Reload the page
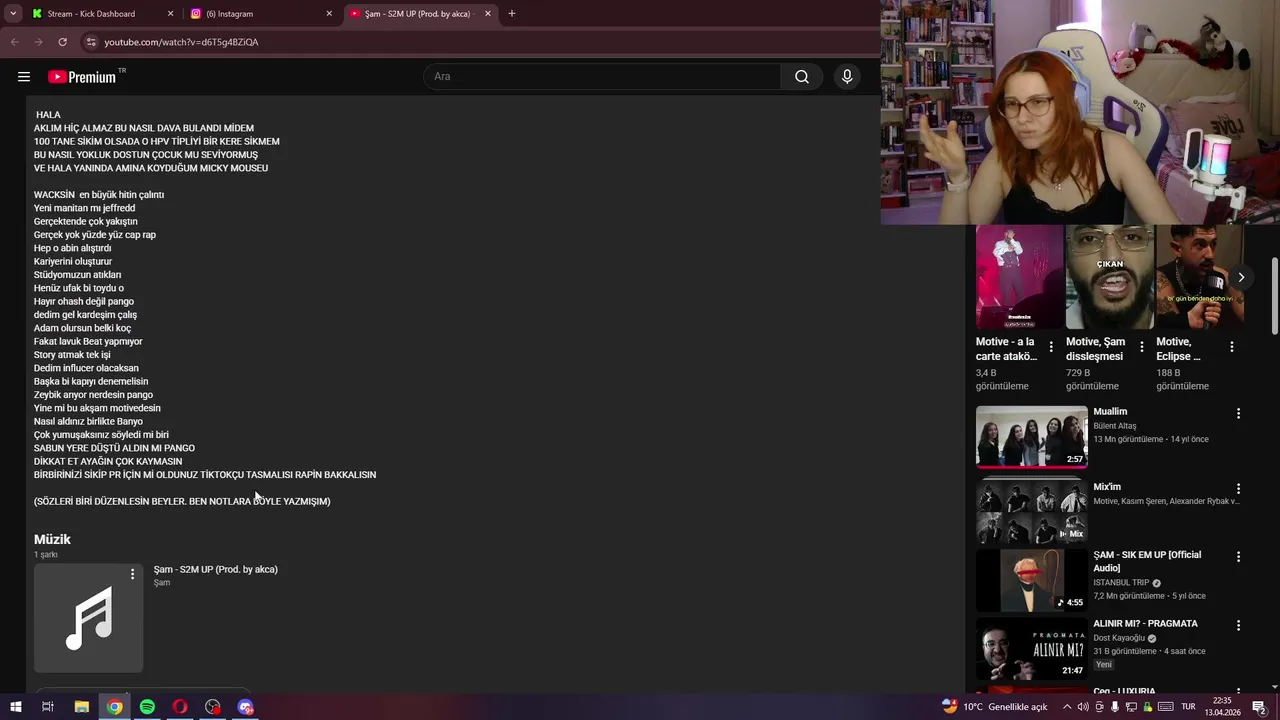The width and height of the screenshot is (1280, 720). 62,42
